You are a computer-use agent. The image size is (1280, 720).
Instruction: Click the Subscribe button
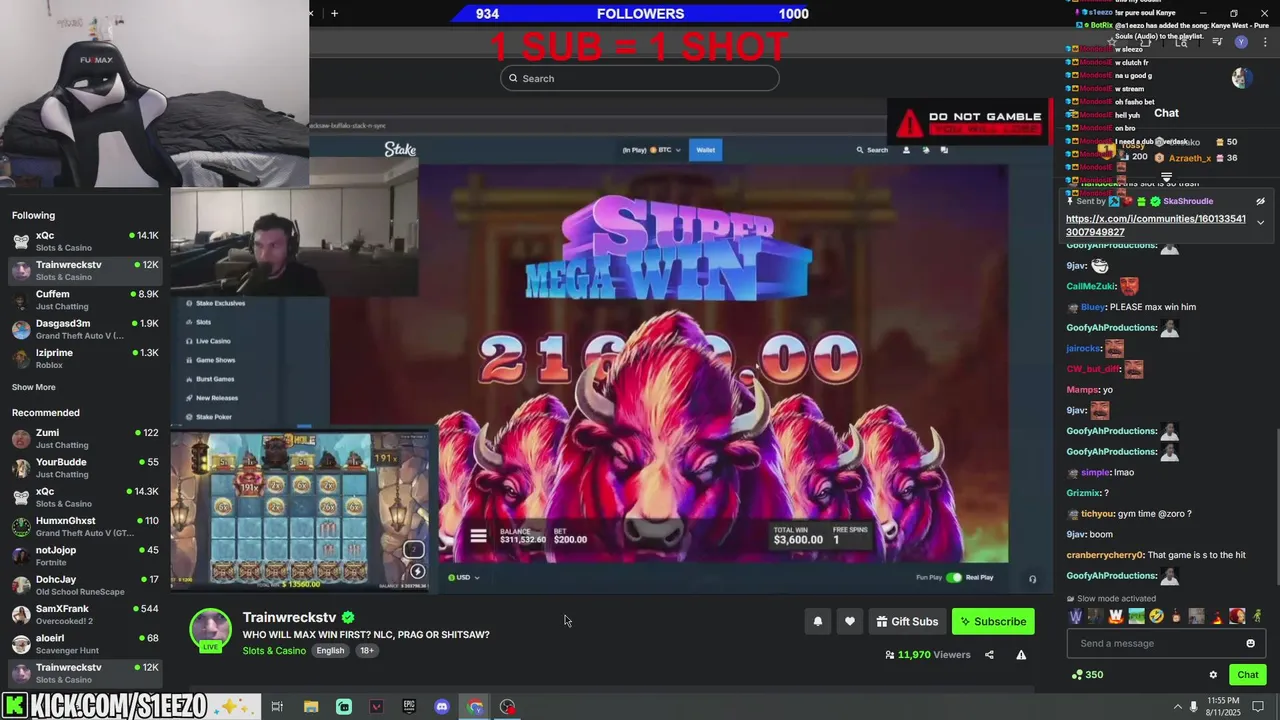tap(993, 621)
